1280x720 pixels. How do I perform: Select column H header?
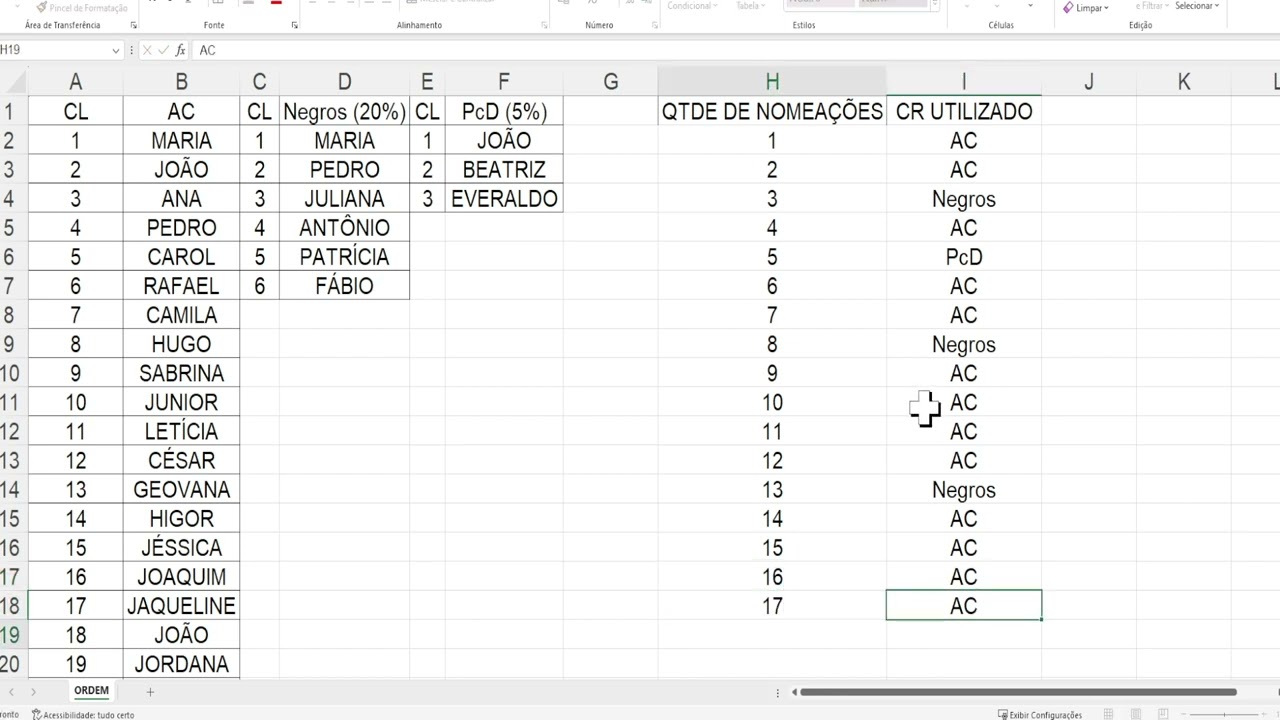coord(772,82)
